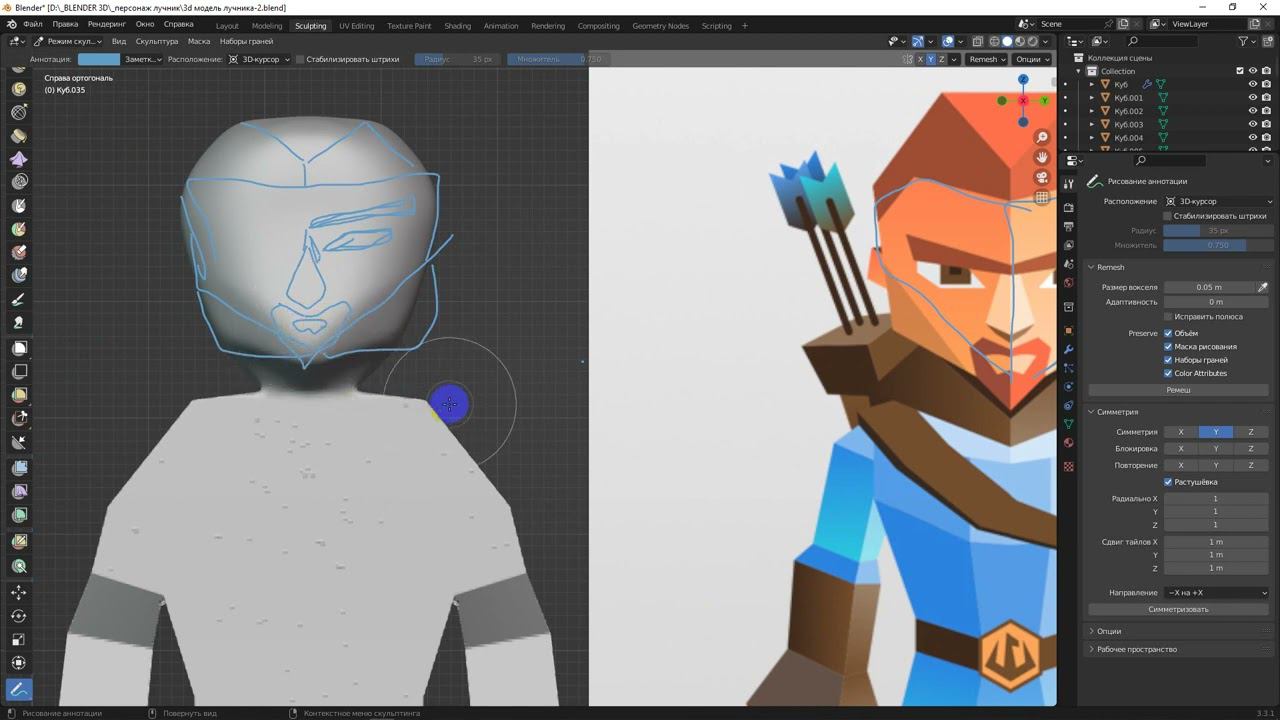Click Радиус slider in properties panel

click(1217, 231)
